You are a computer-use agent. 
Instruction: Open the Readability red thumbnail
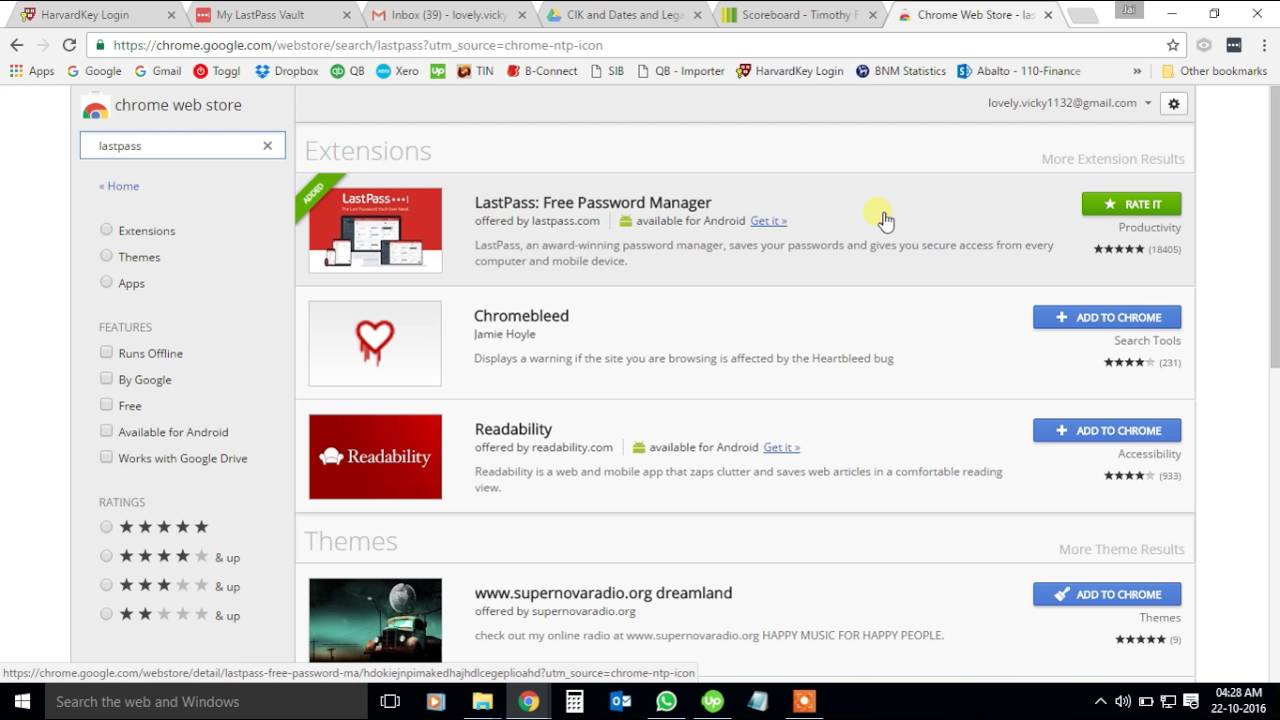(x=375, y=456)
